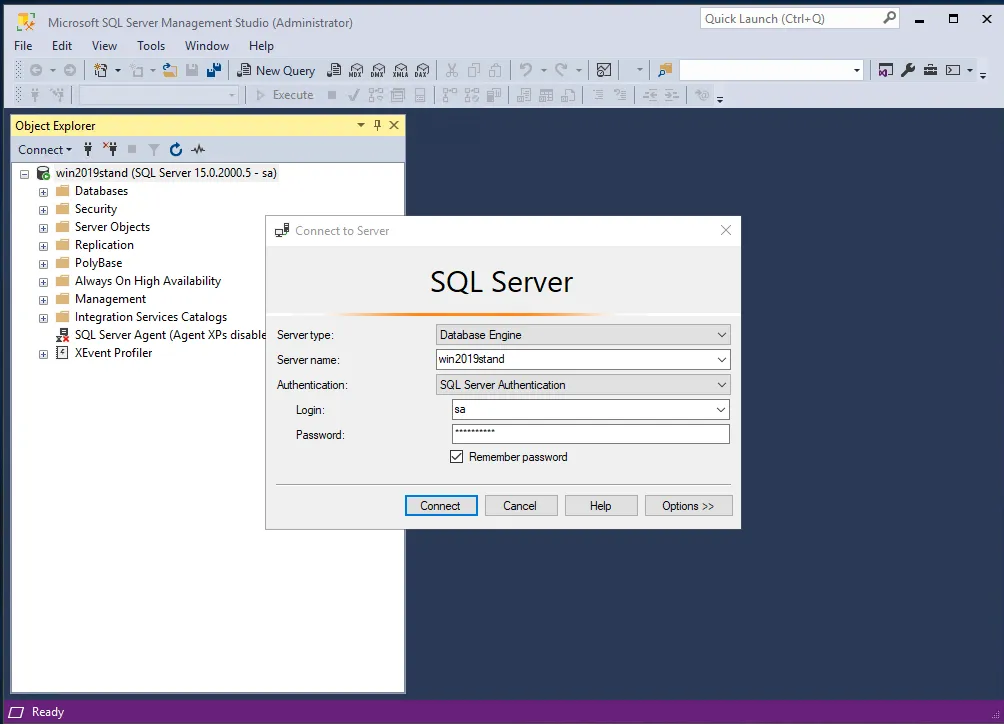Image resolution: width=1004 pixels, height=724 pixels.
Task: Click the Disconnect icon in Object Explorer
Action: click(x=110, y=149)
